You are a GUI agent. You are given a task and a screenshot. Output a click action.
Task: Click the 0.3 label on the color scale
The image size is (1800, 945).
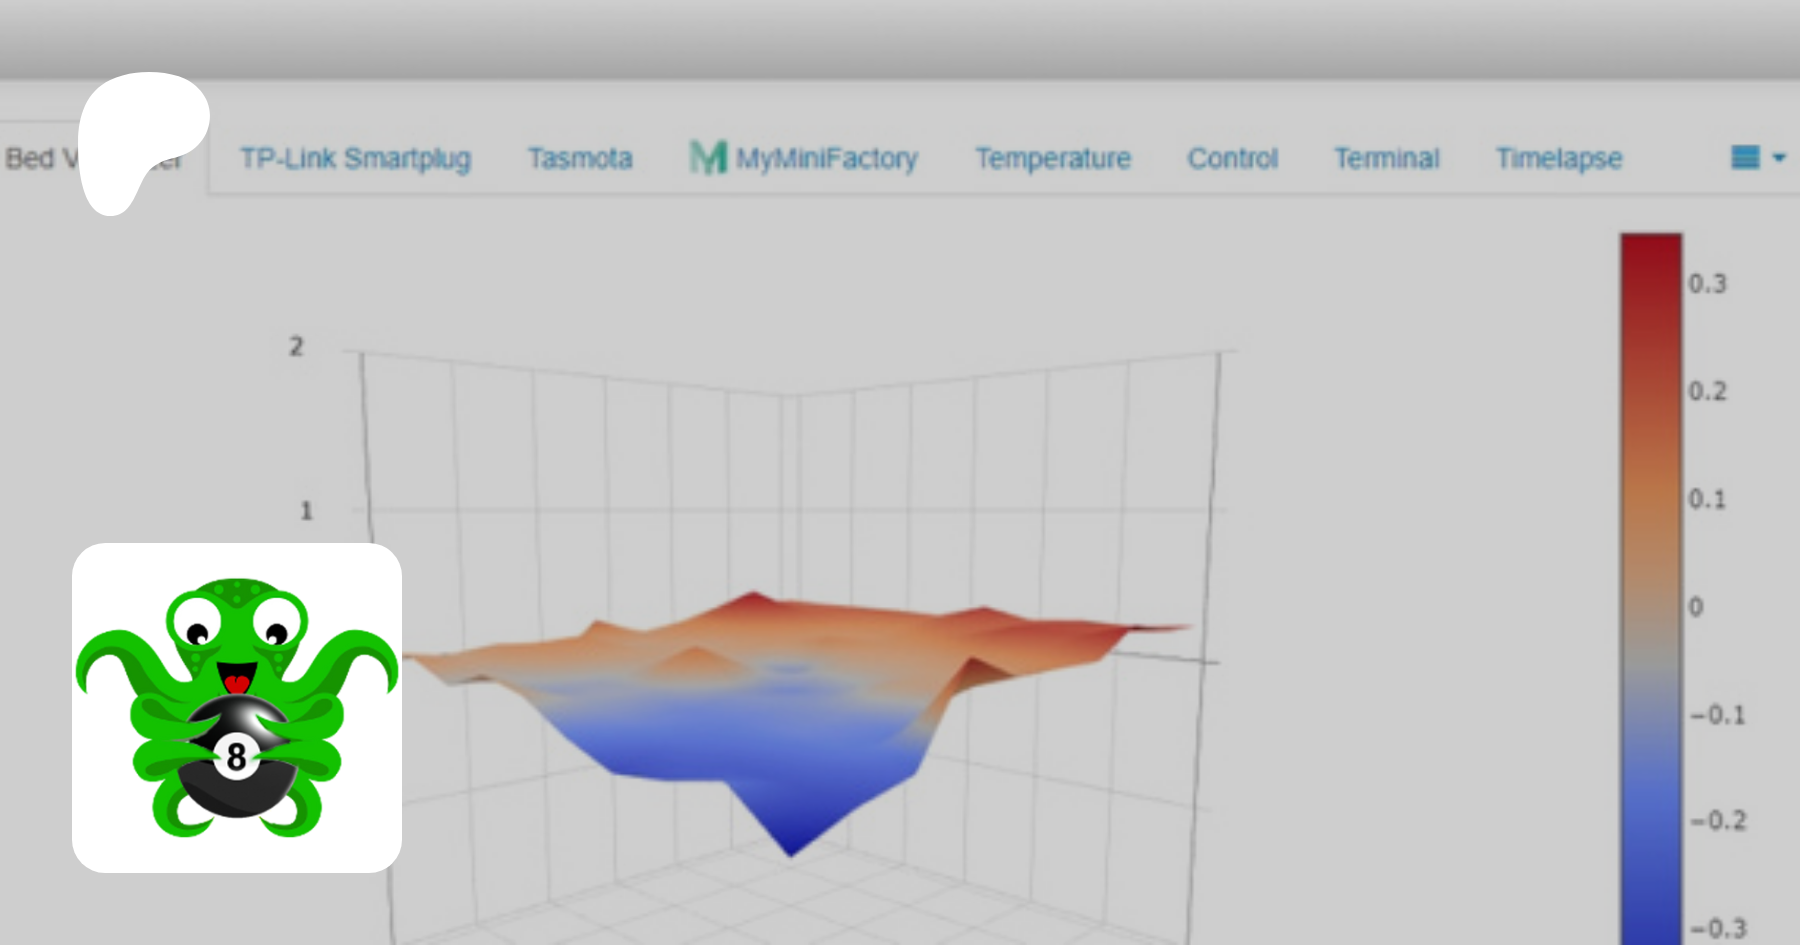coord(1707,284)
